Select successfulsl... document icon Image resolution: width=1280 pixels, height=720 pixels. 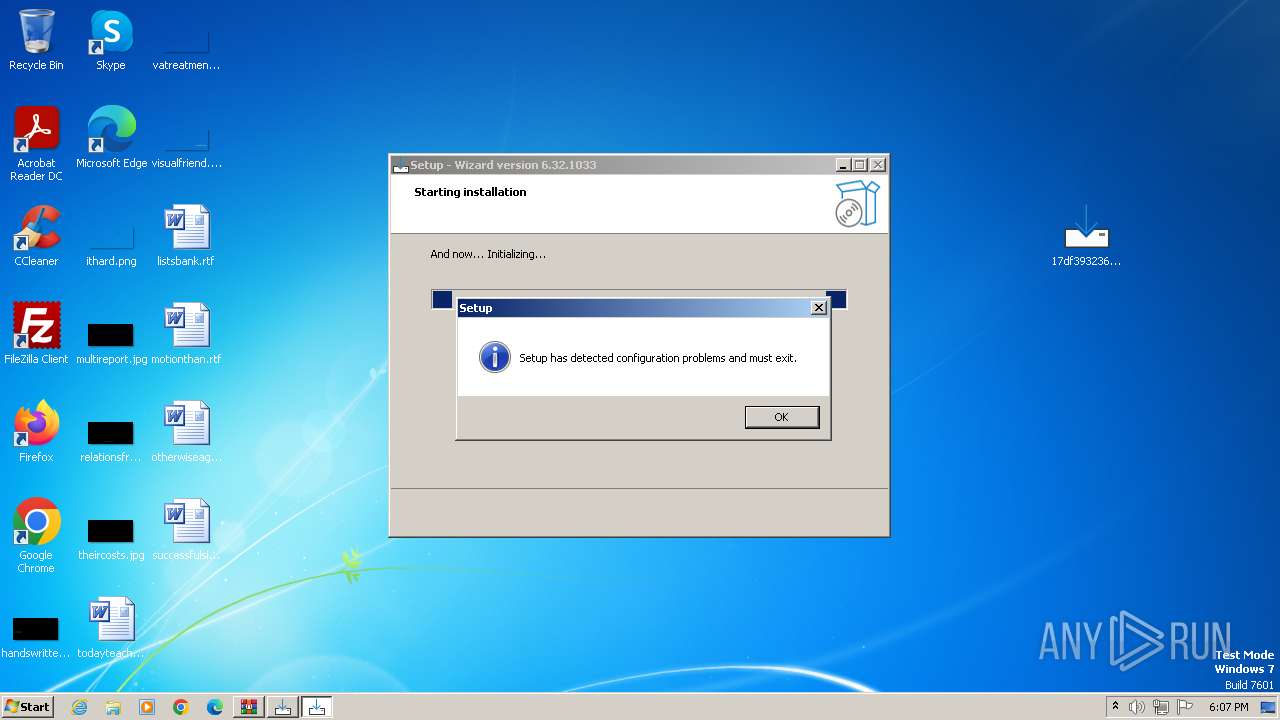186,531
